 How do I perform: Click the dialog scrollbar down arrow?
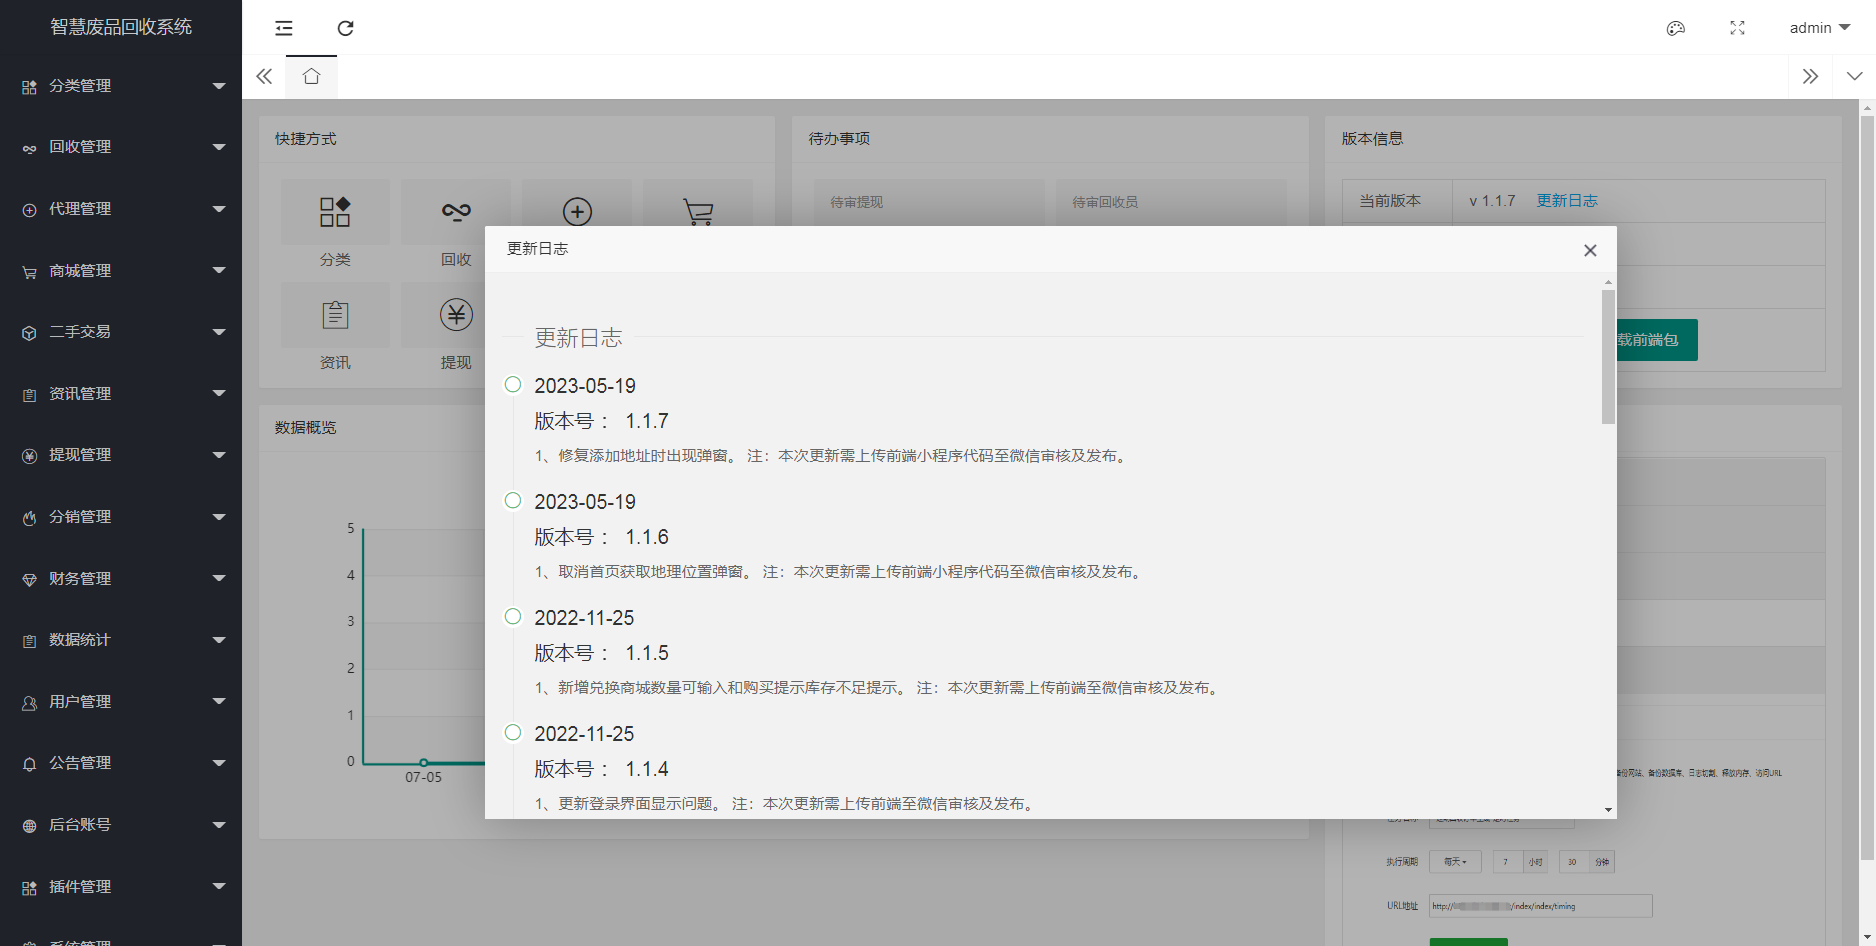pyautogui.click(x=1608, y=810)
